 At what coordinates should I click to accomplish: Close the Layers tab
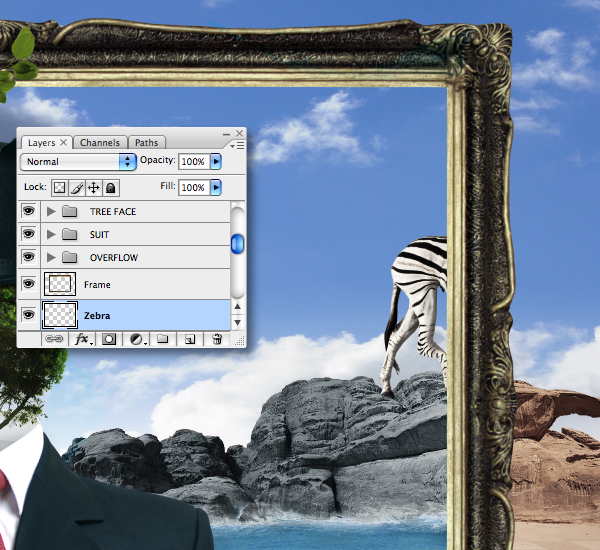[64, 142]
